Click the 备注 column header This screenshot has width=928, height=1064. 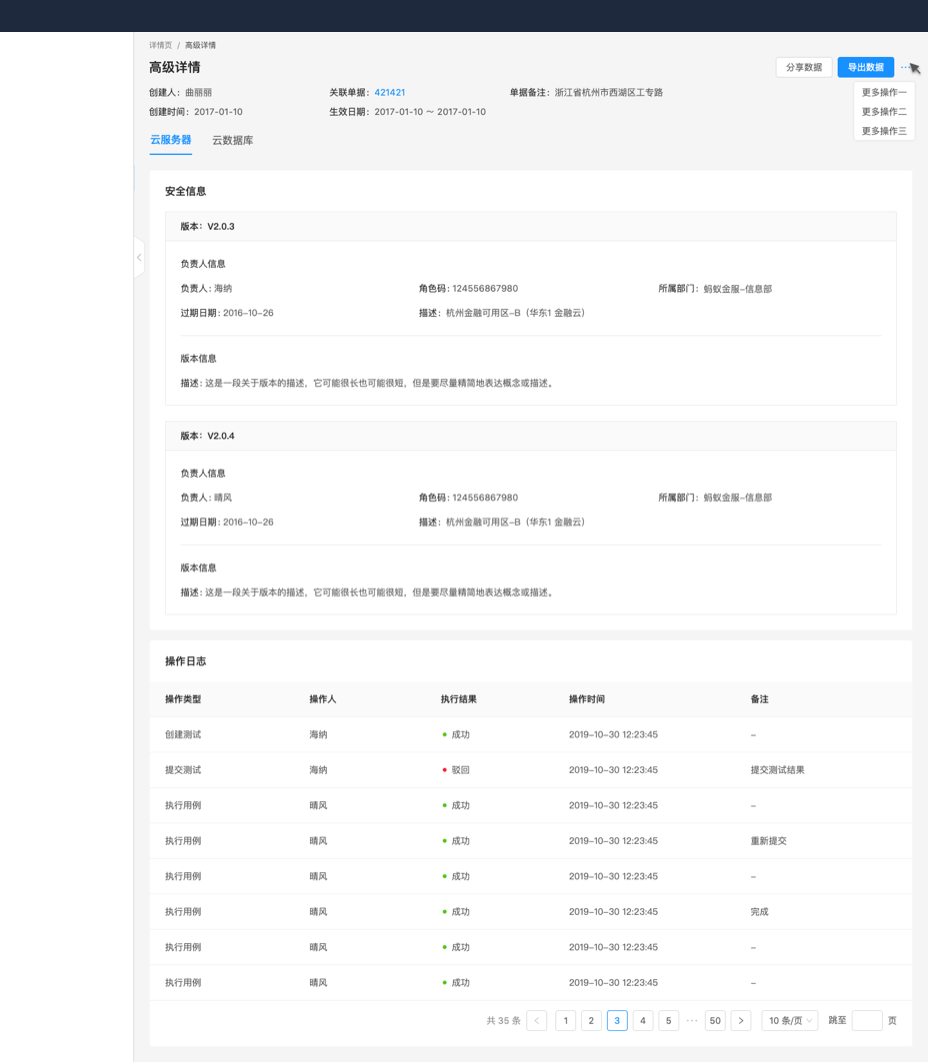point(760,699)
